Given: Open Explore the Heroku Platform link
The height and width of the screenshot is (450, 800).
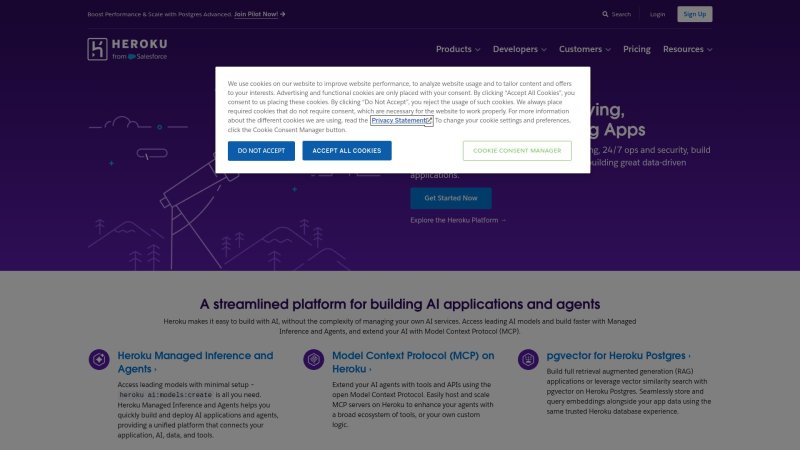Looking at the screenshot, I should click(x=458, y=220).
